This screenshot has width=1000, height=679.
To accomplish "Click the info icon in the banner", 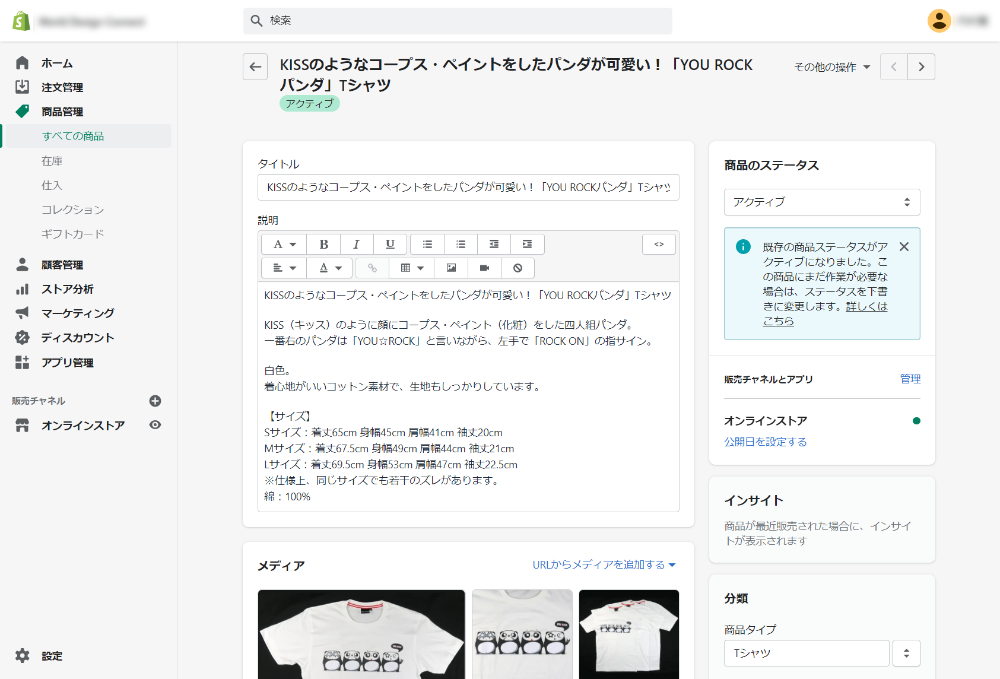I will (x=743, y=246).
